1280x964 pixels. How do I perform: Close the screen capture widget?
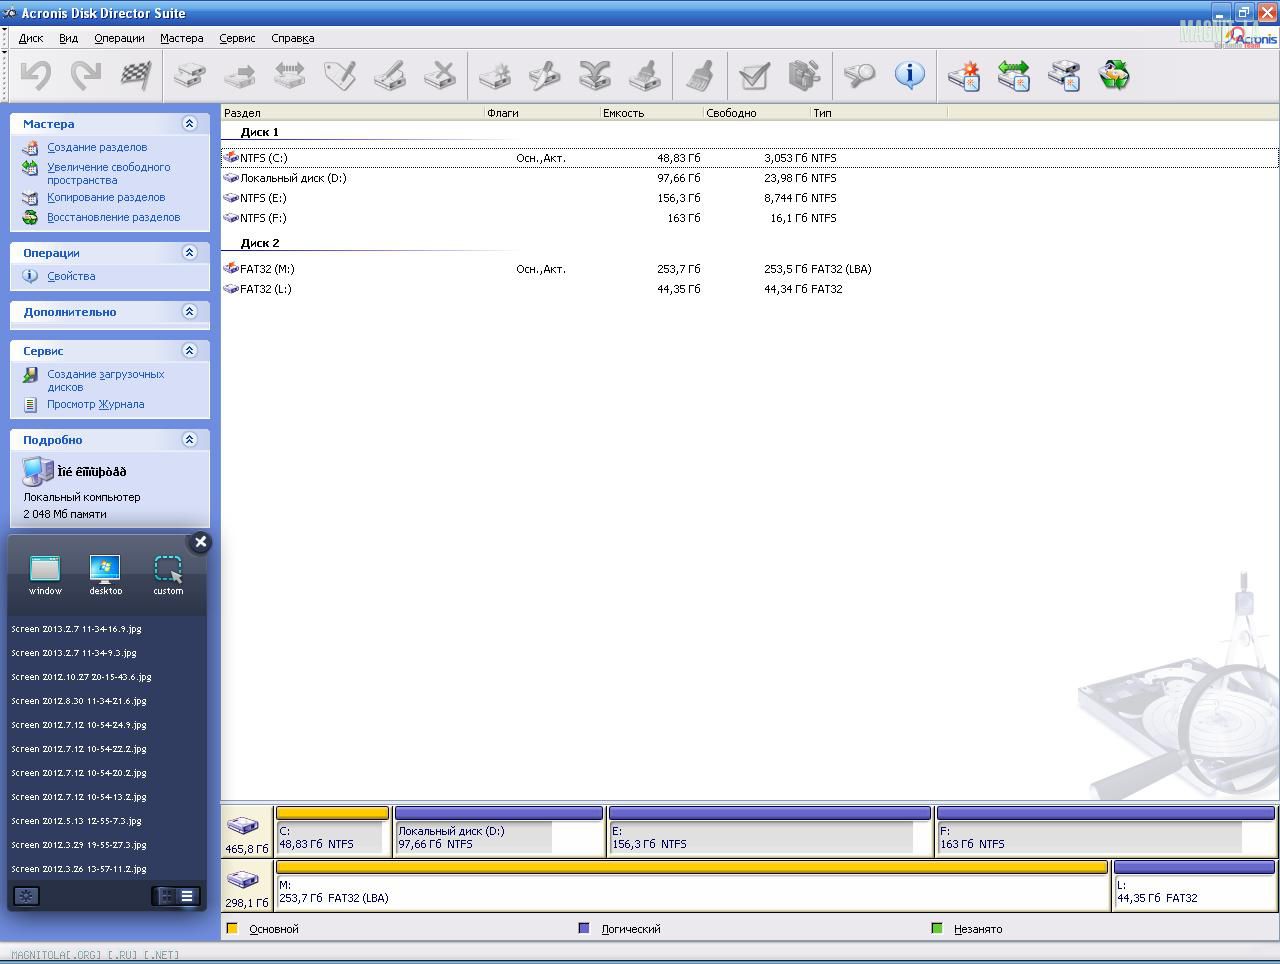(200, 542)
